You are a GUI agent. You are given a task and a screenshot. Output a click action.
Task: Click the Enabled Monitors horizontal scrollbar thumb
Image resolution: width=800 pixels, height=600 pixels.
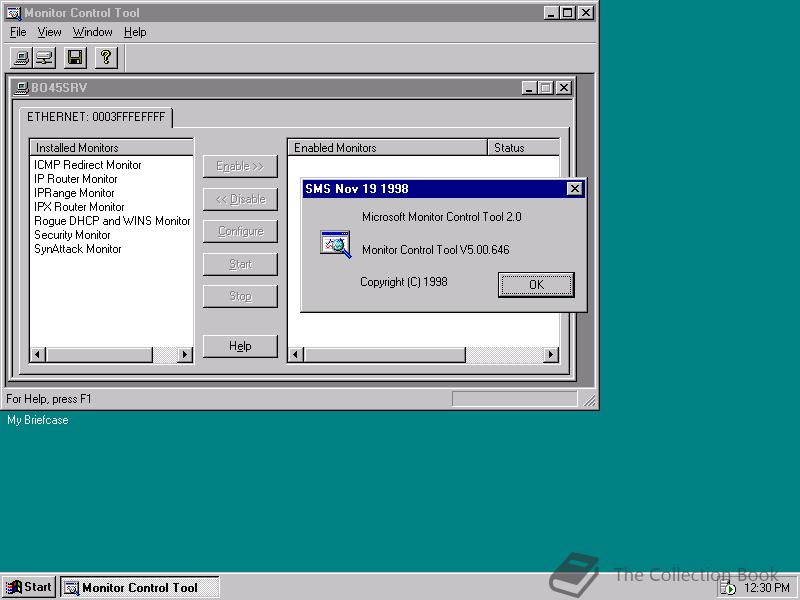coord(385,354)
